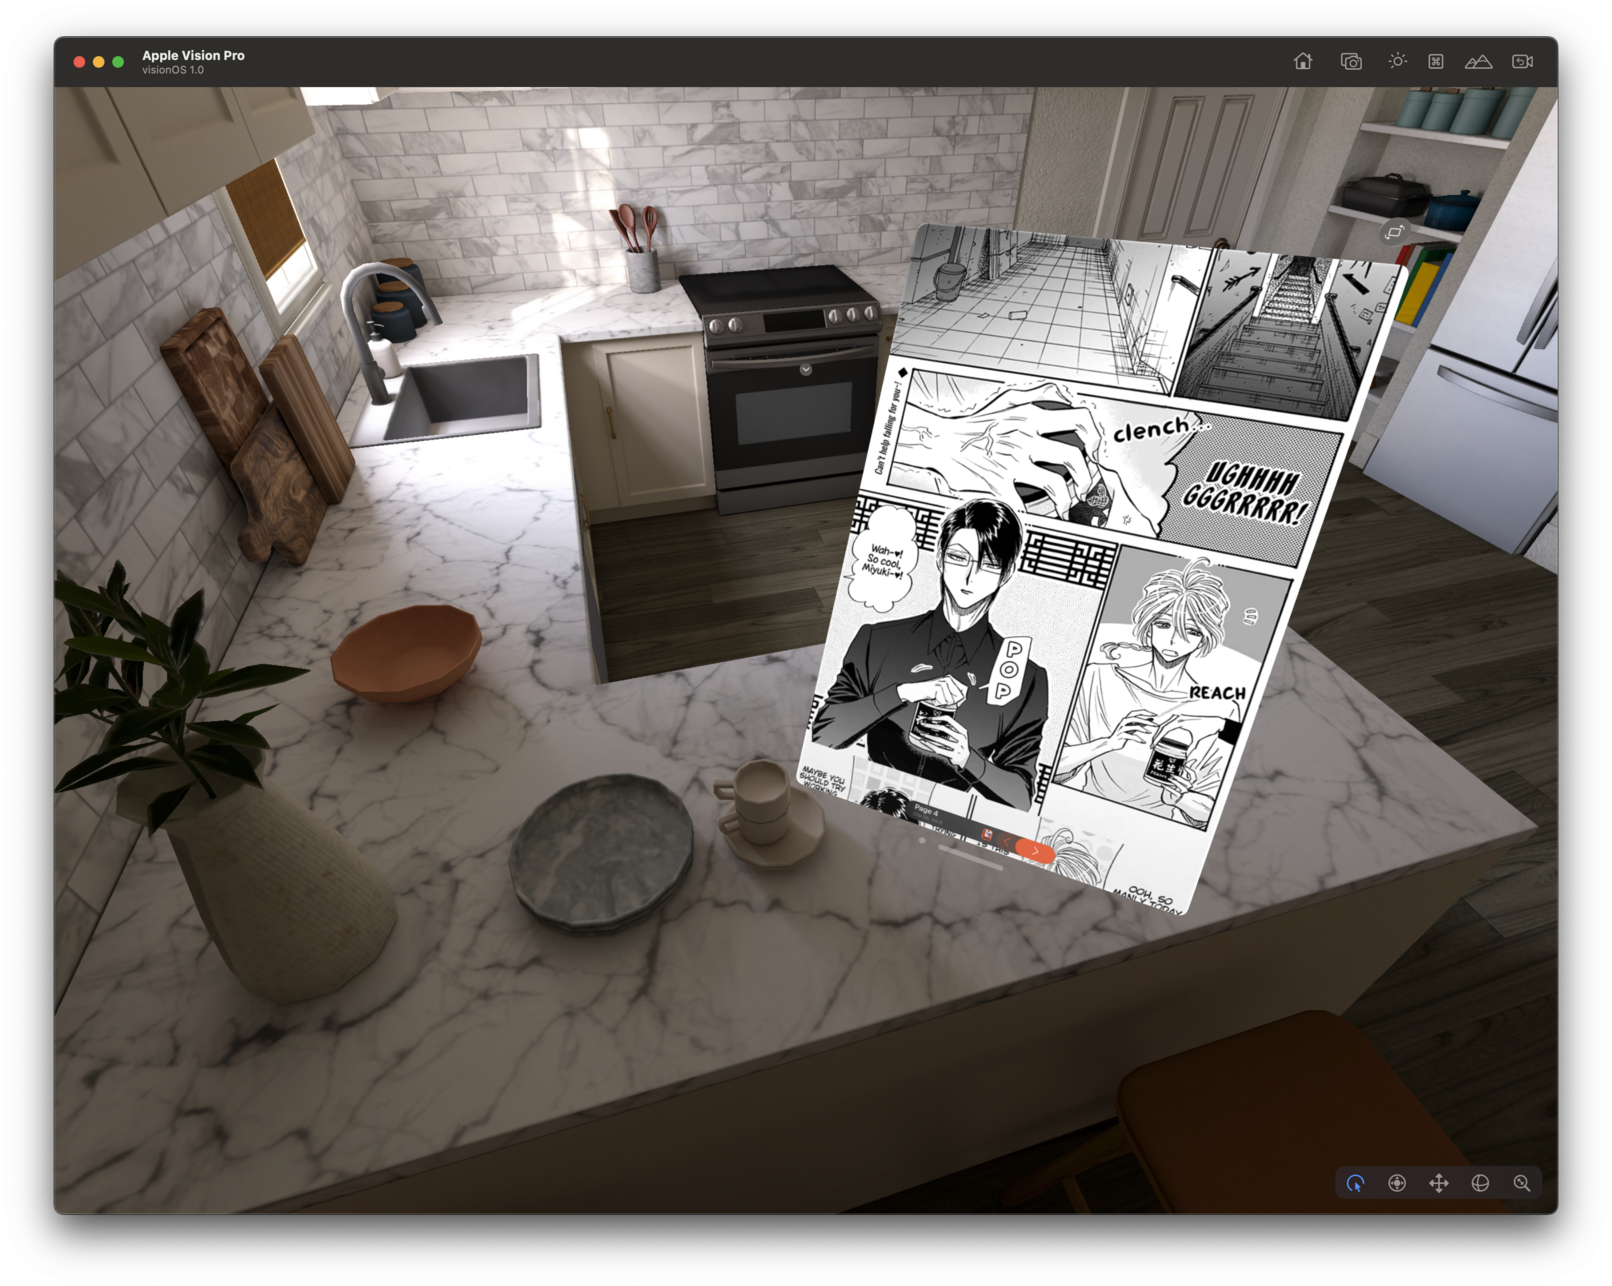Select the magnifier dolly zoom tool

tap(1521, 1183)
